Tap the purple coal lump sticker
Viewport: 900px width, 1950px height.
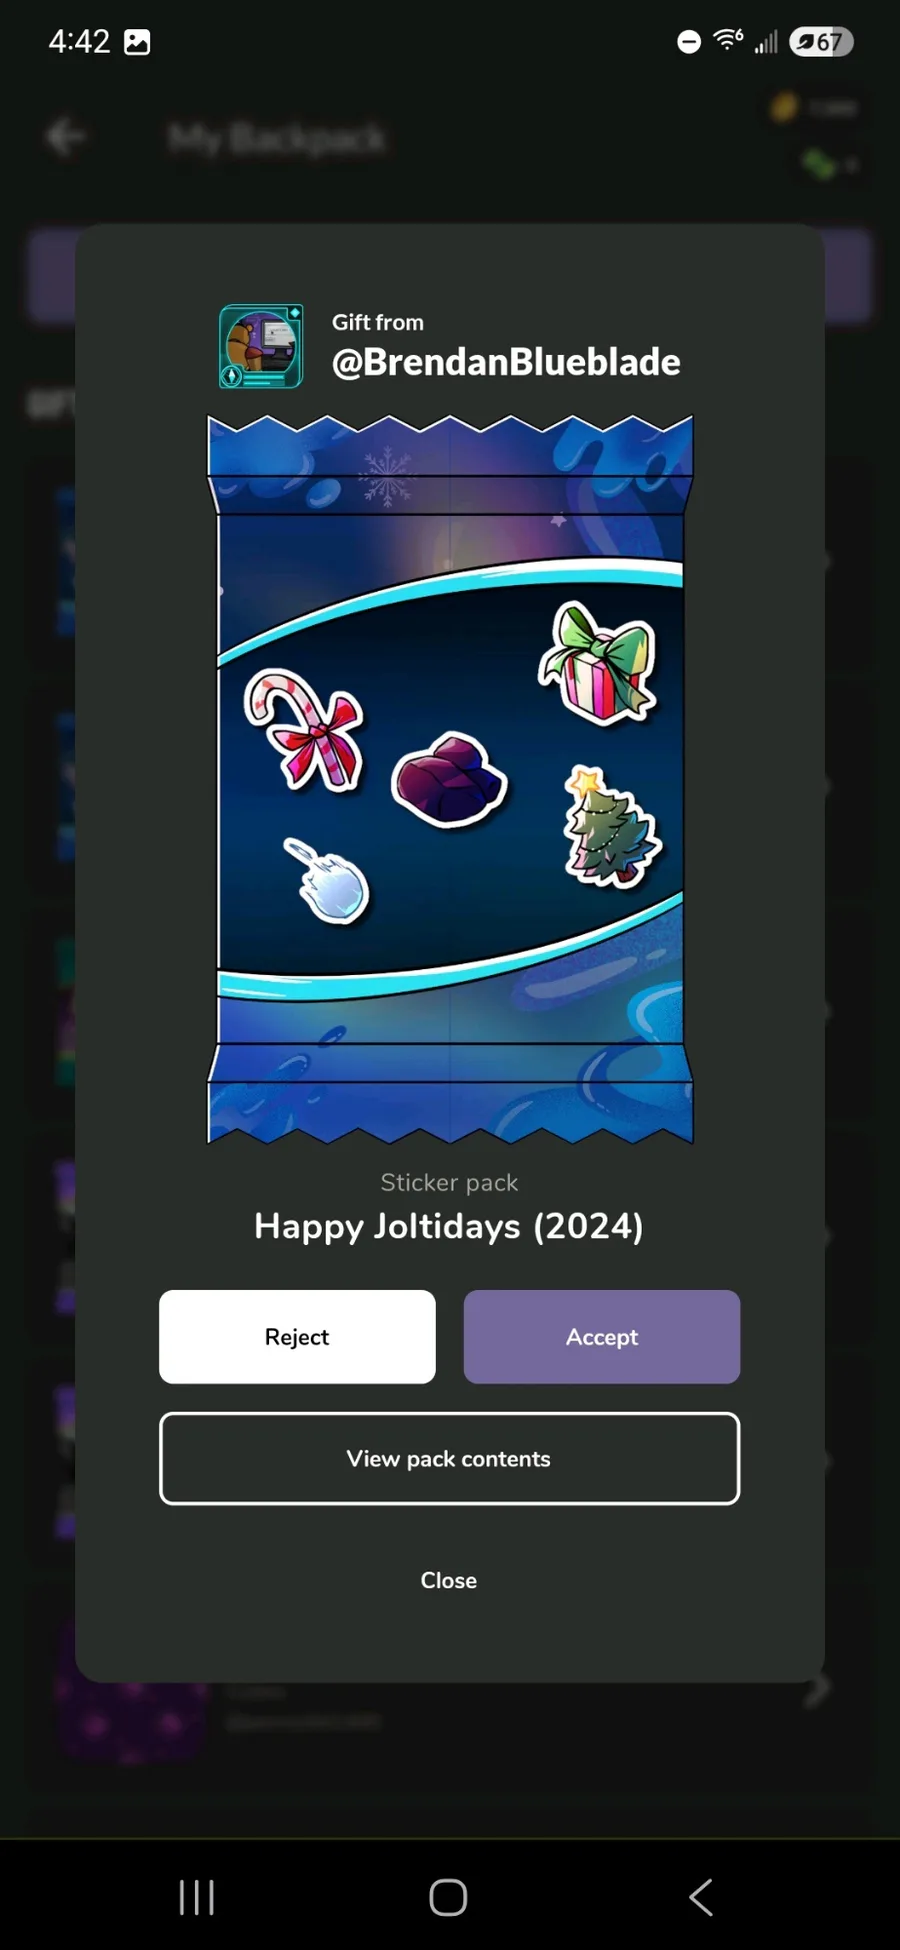tap(449, 780)
